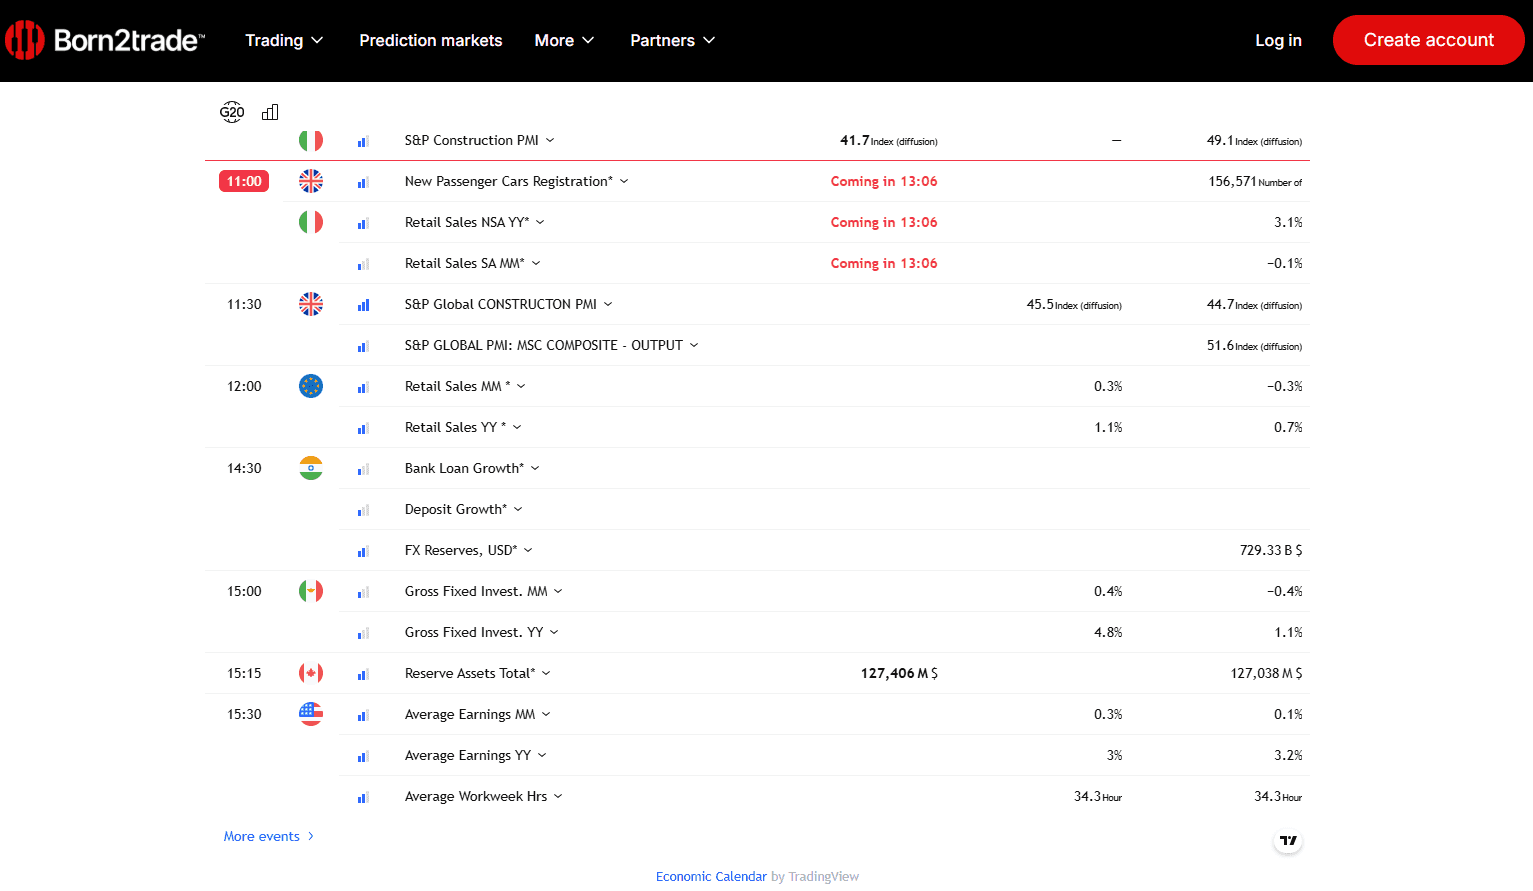The image size is (1533, 891).
Task: Click Mexico flag beside Gross Fixed Invest. MM
Action: [311, 591]
